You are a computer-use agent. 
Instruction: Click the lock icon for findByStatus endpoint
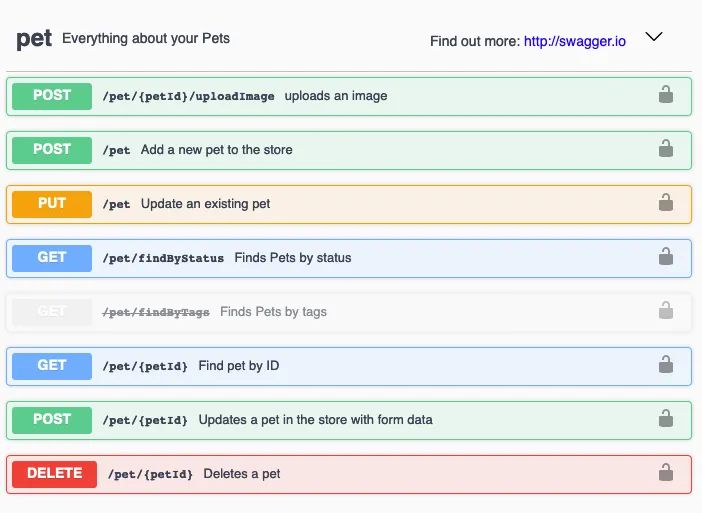coord(665,257)
